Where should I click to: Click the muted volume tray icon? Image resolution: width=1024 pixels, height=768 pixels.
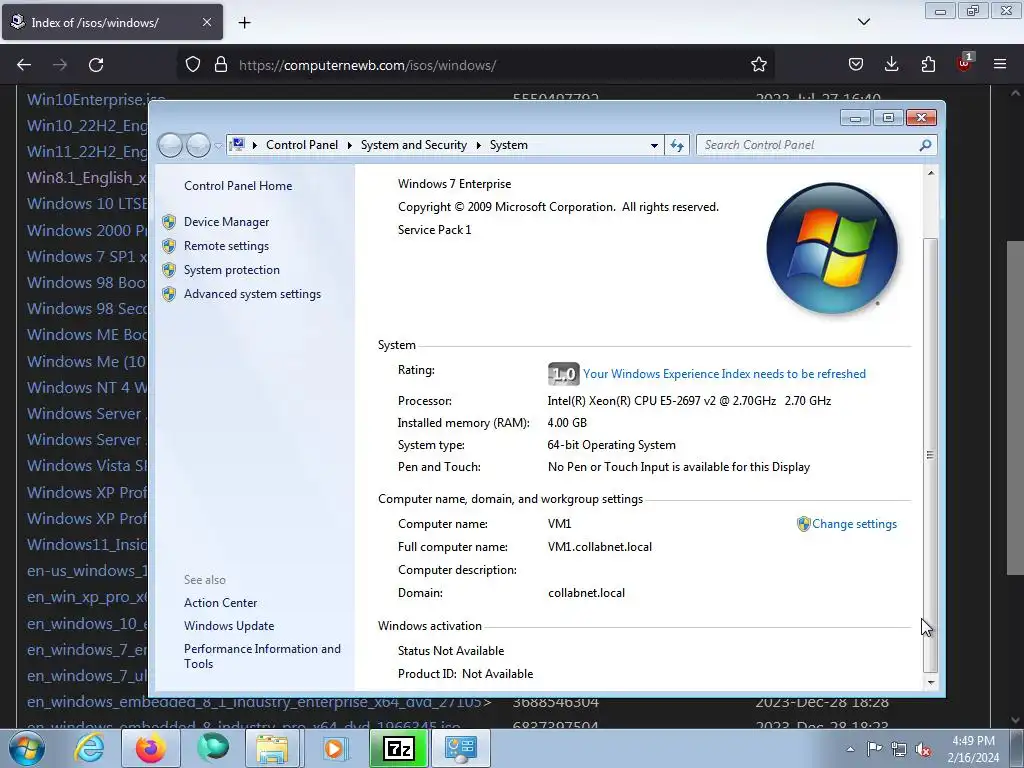pos(923,749)
